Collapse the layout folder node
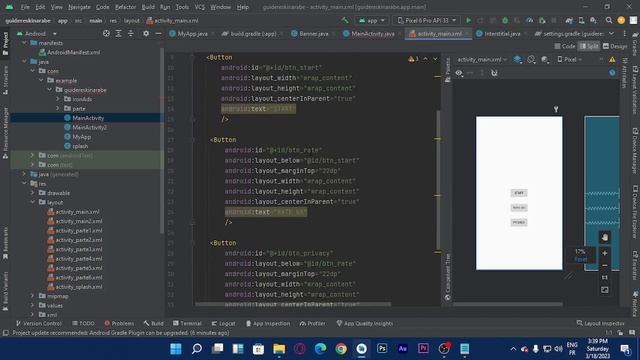This screenshot has width=640, height=360. click(32, 202)
